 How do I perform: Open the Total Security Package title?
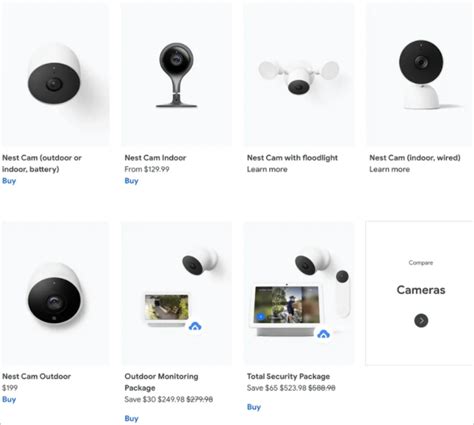point(288,376)
